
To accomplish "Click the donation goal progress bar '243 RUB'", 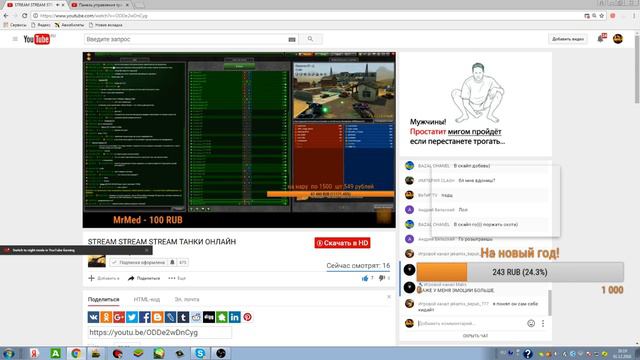I will pos(520,272).
